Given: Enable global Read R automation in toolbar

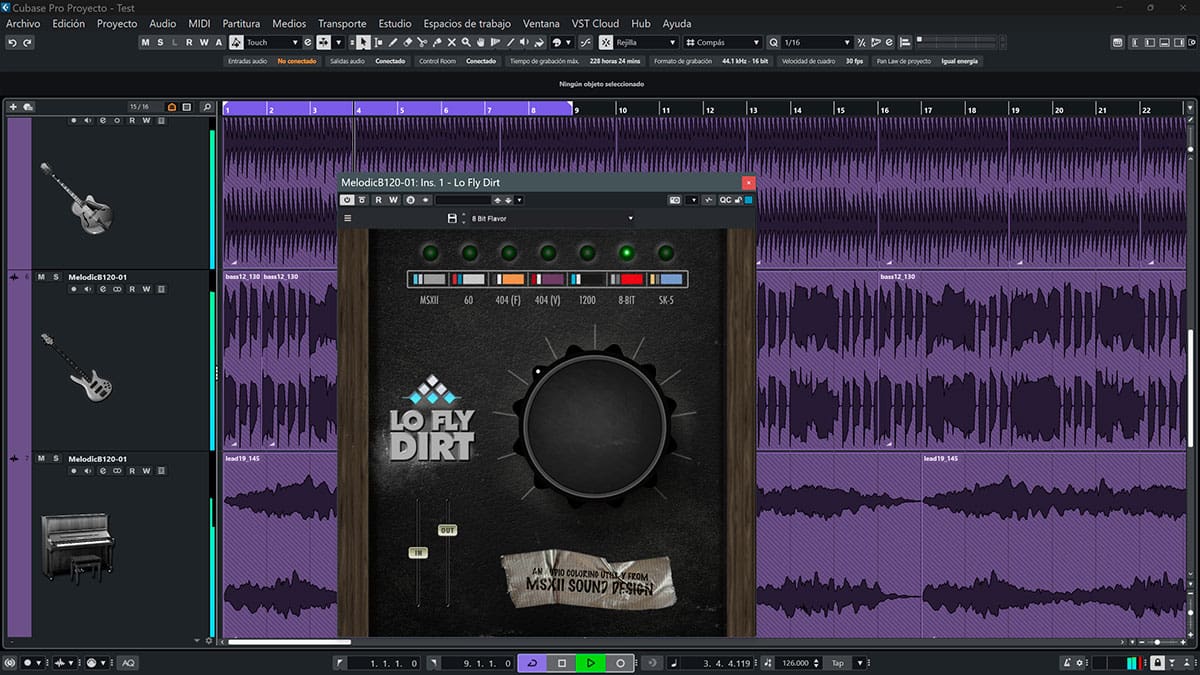Looking at the screenshot, I should coord(189,42).
